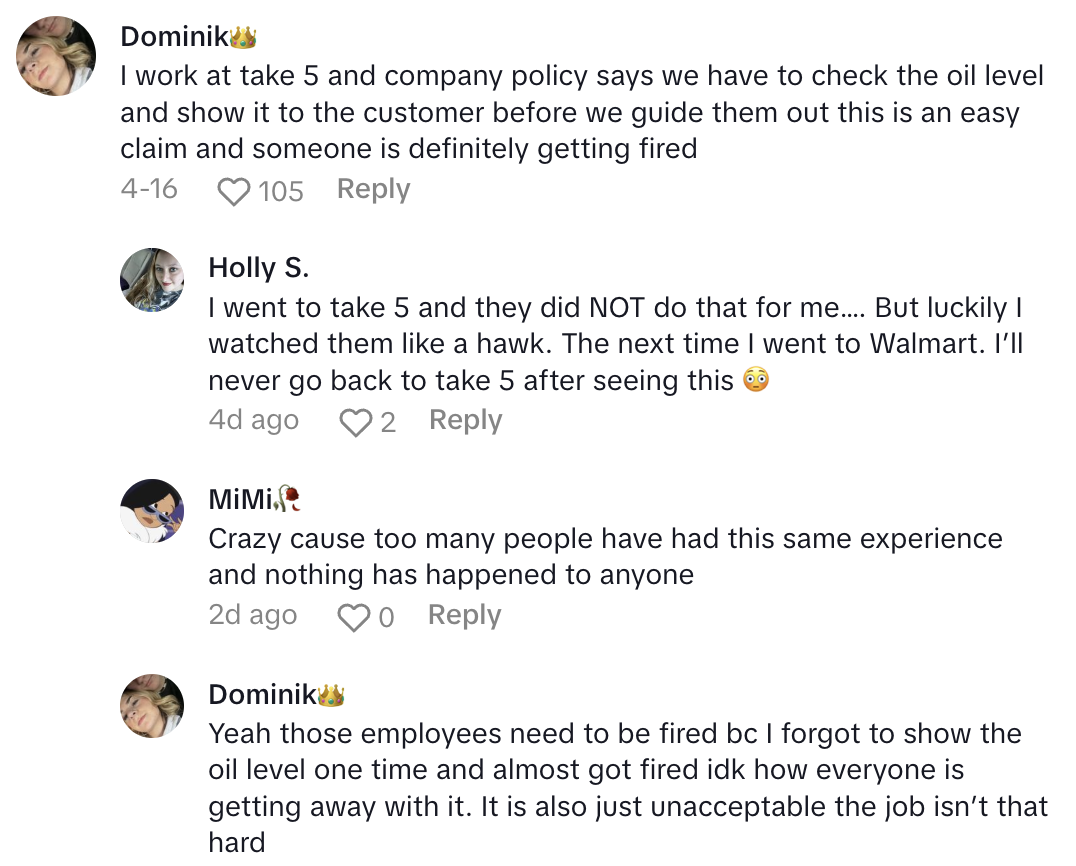The image size is (1076, 866).
Task: Open Dominik's avatar beside the 105-like comment
Action: pyautogui.click(x=57, y=56)
